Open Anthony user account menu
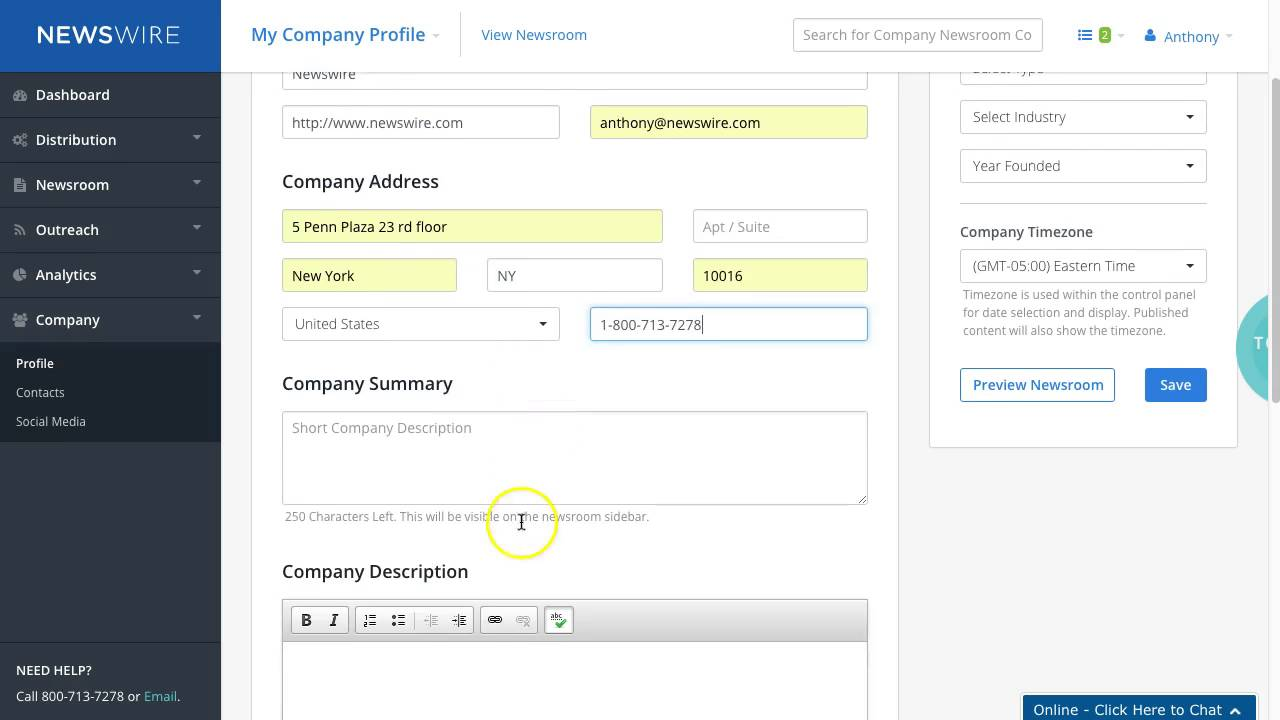 1188,36
